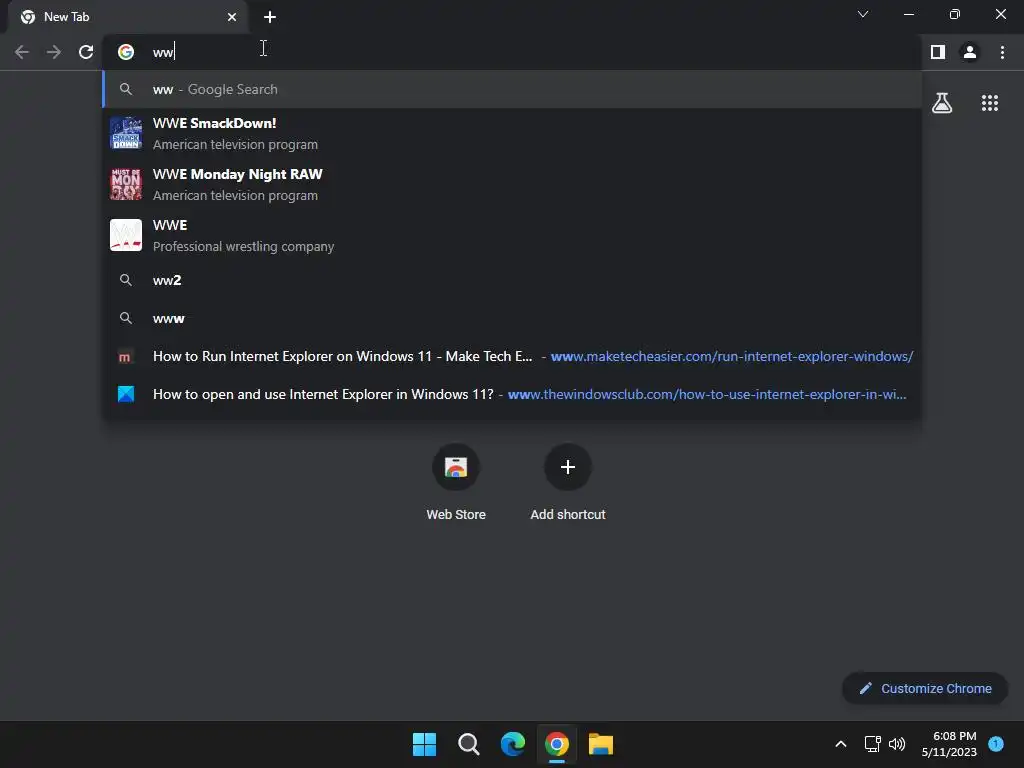The image size is (1024, 768).
Task: Open the tab search dropdown chevron
Action: coord(863,14)
